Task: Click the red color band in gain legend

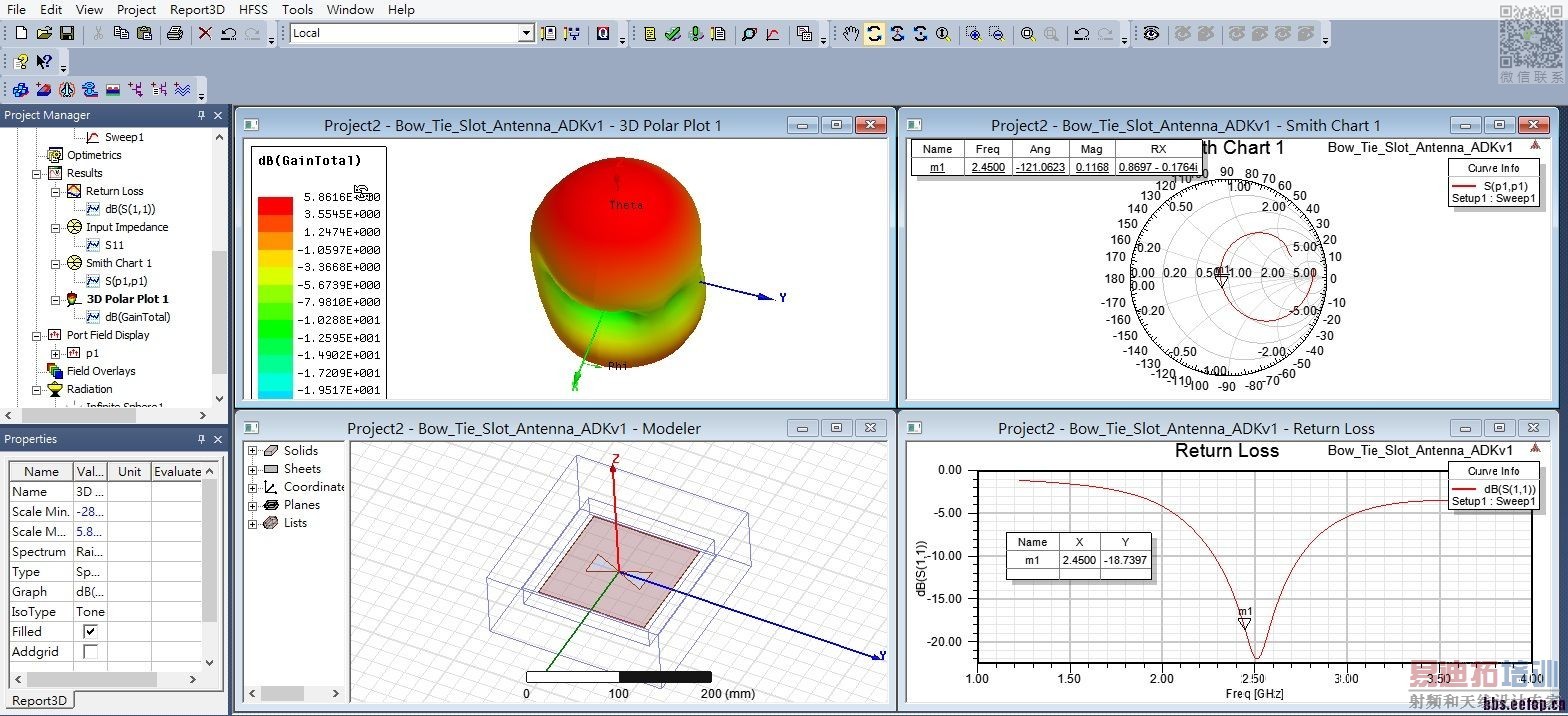Action: coord(275,205)
